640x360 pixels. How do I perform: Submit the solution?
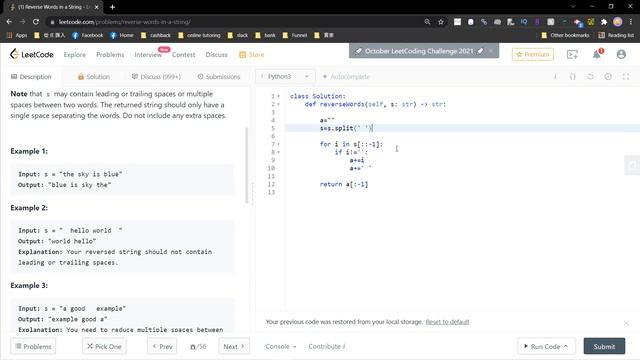click(604, 346)
